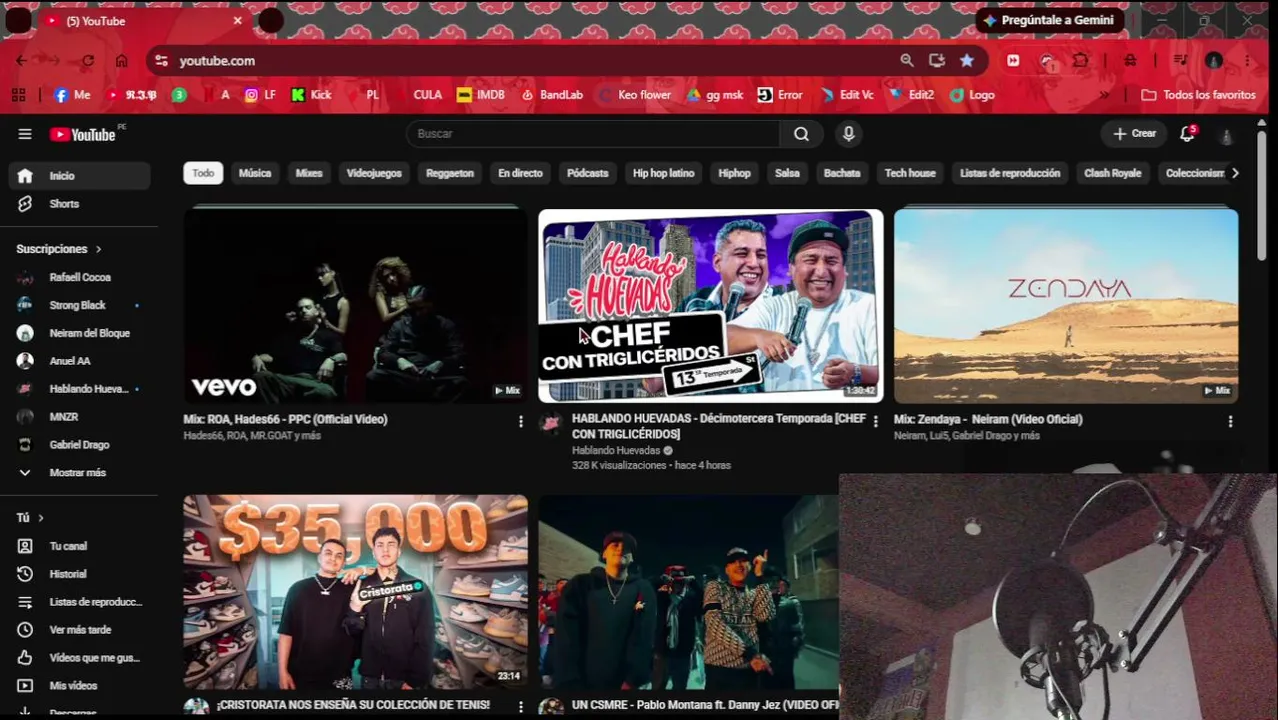Screen dimensions: 1278x720
Task: Open Ver más tarde sidebar item
Action: (80, 630)
